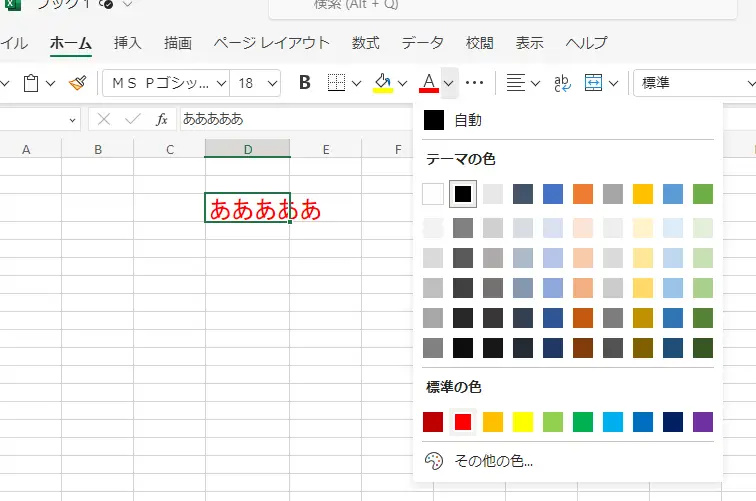Pick the white theme color swatch
756x501 pixels.
433,194
